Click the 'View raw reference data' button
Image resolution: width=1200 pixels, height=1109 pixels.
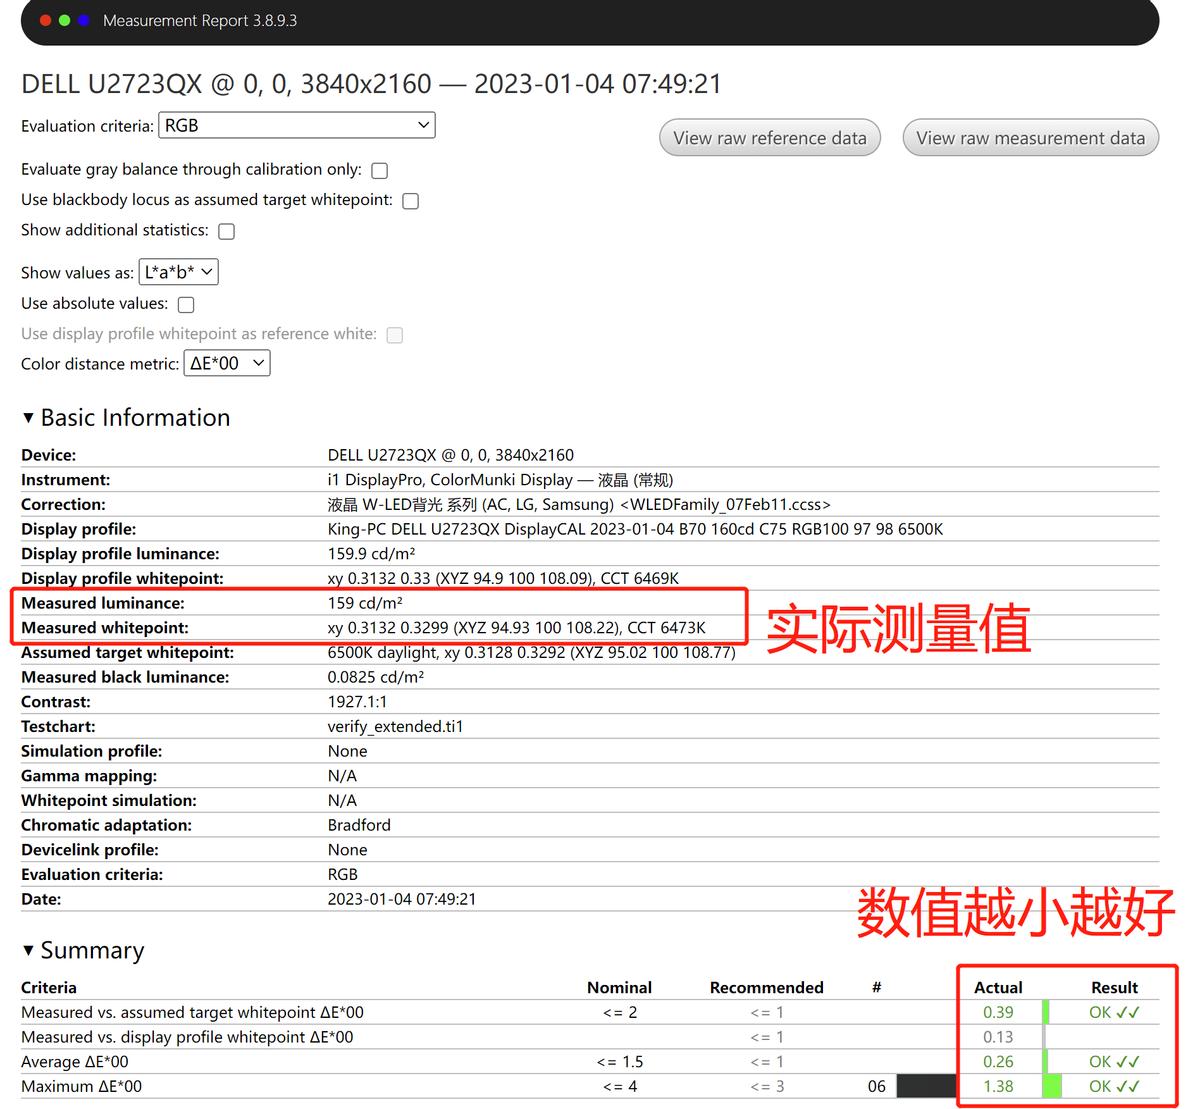coord(769,137)
